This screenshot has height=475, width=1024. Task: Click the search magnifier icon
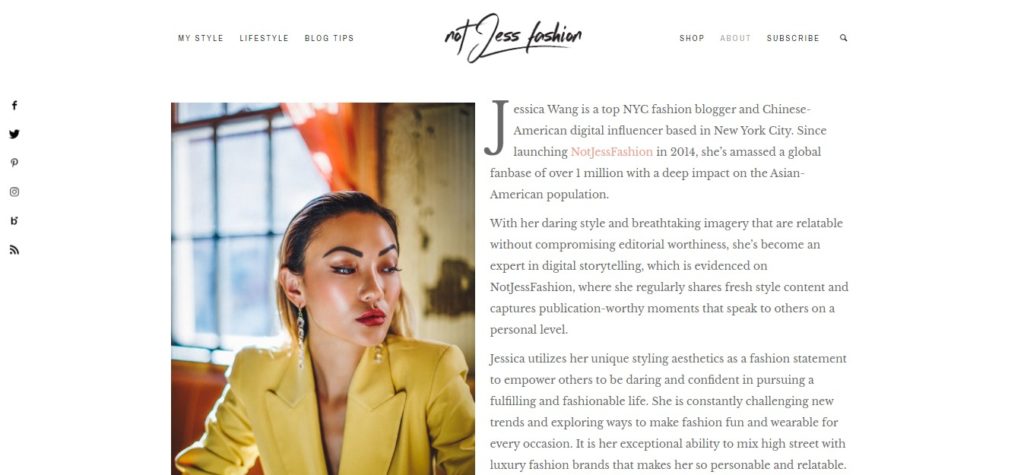(x=843, y=38)
